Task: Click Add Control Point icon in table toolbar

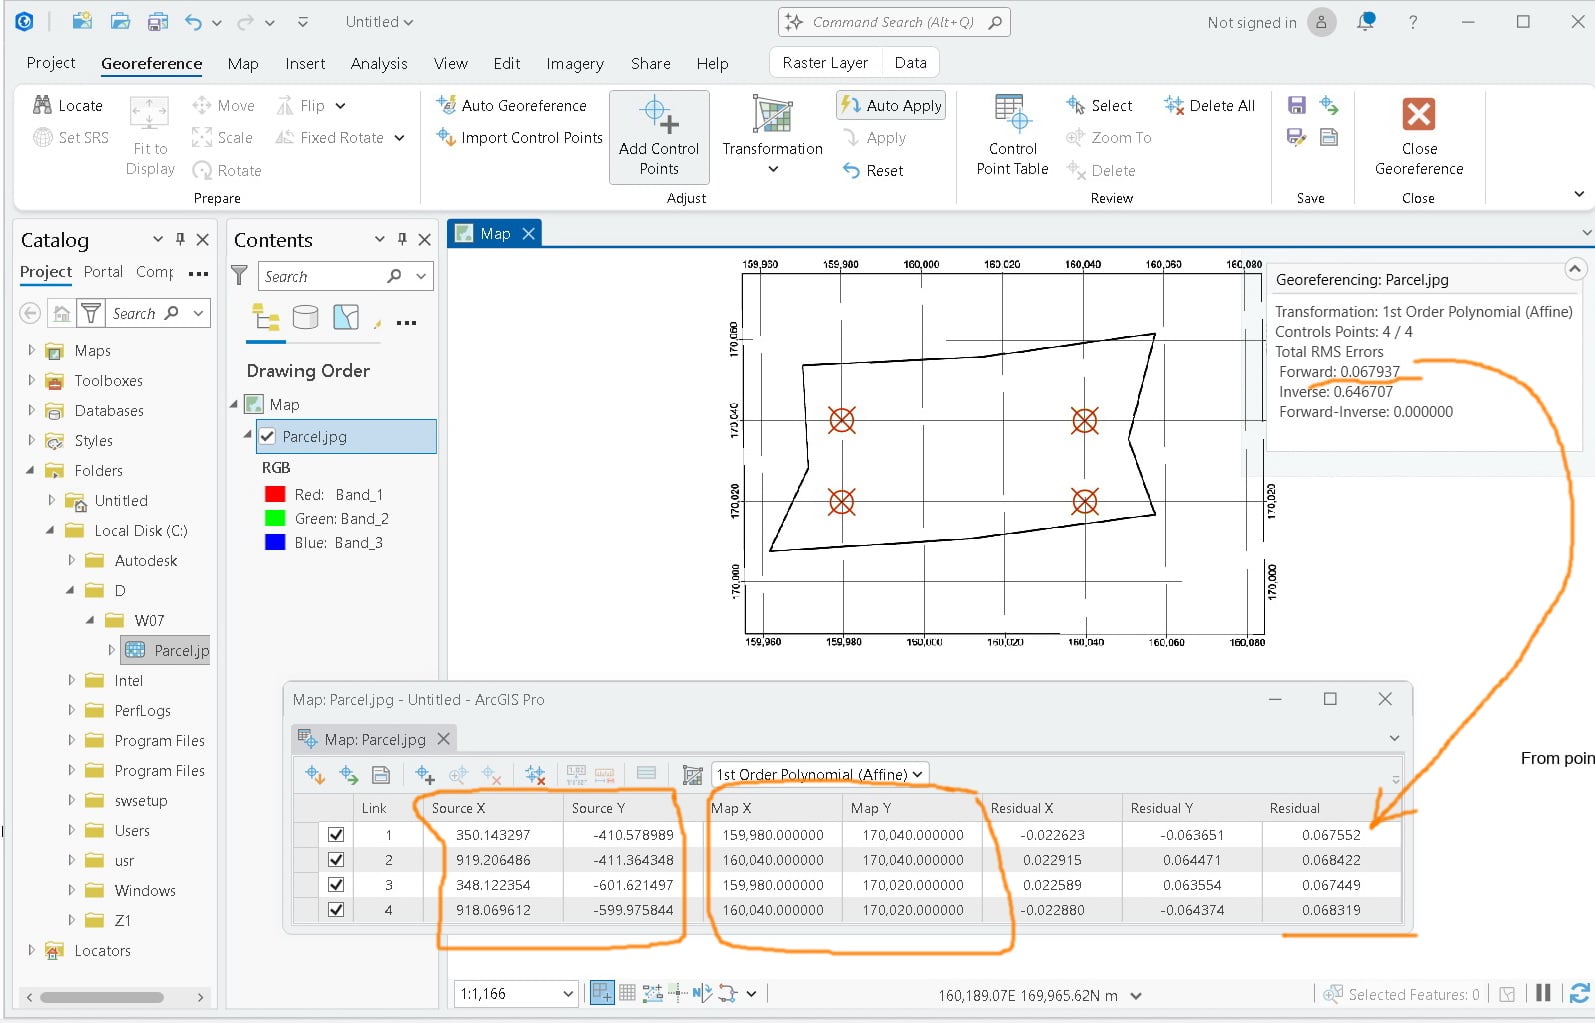Action: (x=424, y=774)
